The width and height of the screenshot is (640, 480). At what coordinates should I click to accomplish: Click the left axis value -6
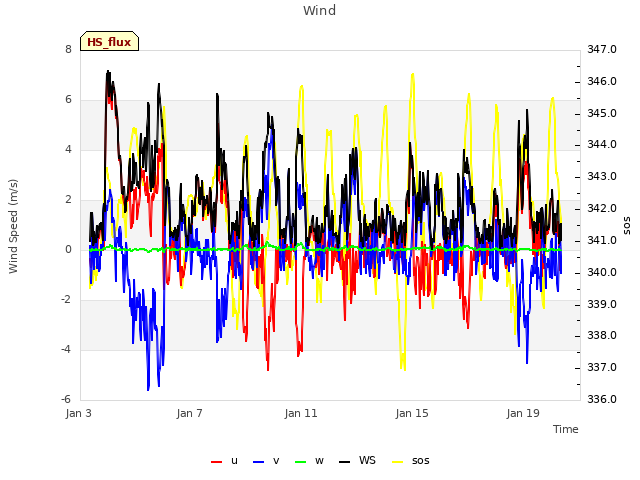[x=66, y=399]
